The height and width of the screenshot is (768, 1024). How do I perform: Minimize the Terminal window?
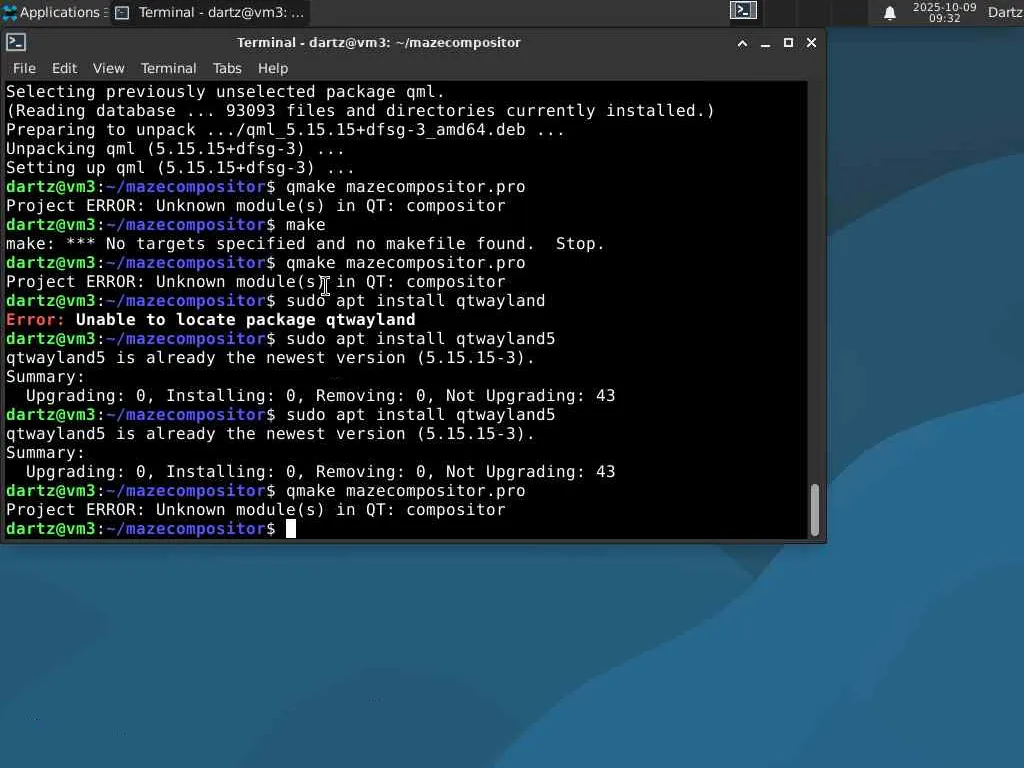(765, 43)
